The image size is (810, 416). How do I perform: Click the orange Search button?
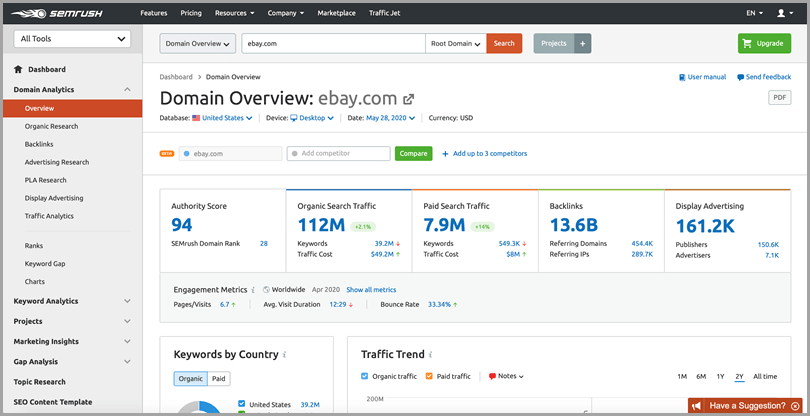click(x=504, y=44)
